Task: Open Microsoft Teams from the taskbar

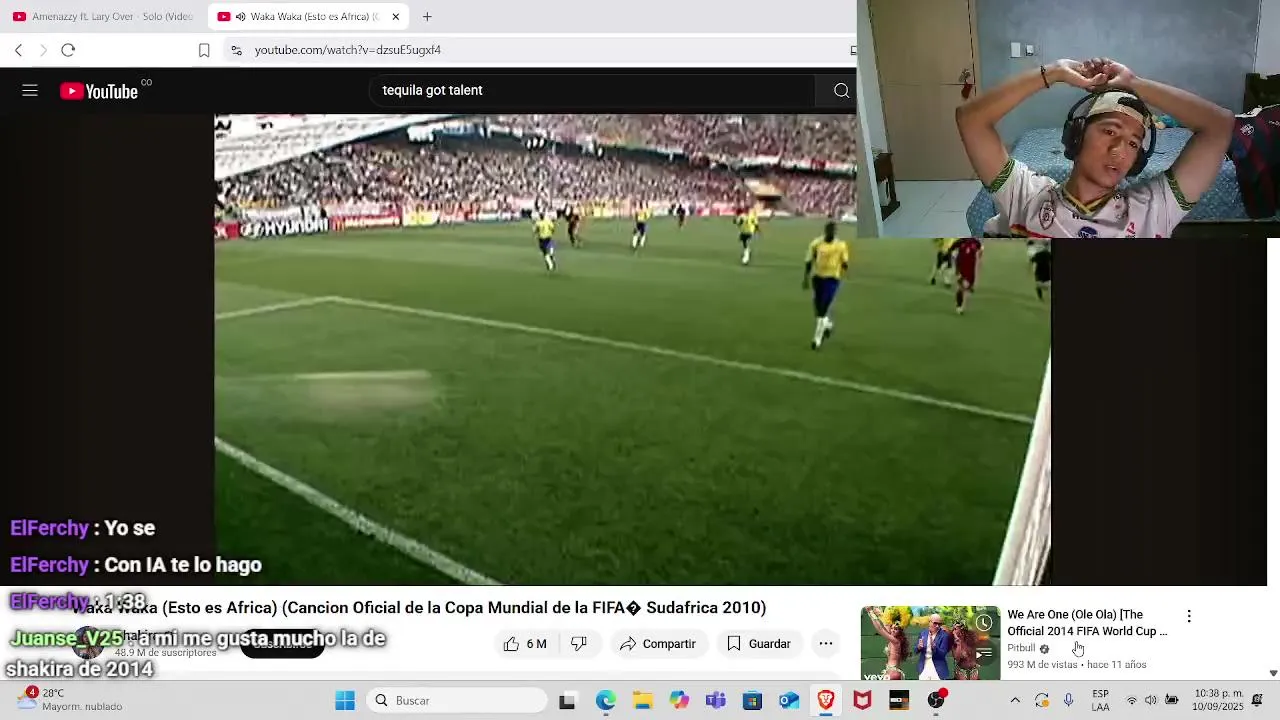Action: point(716,701)
